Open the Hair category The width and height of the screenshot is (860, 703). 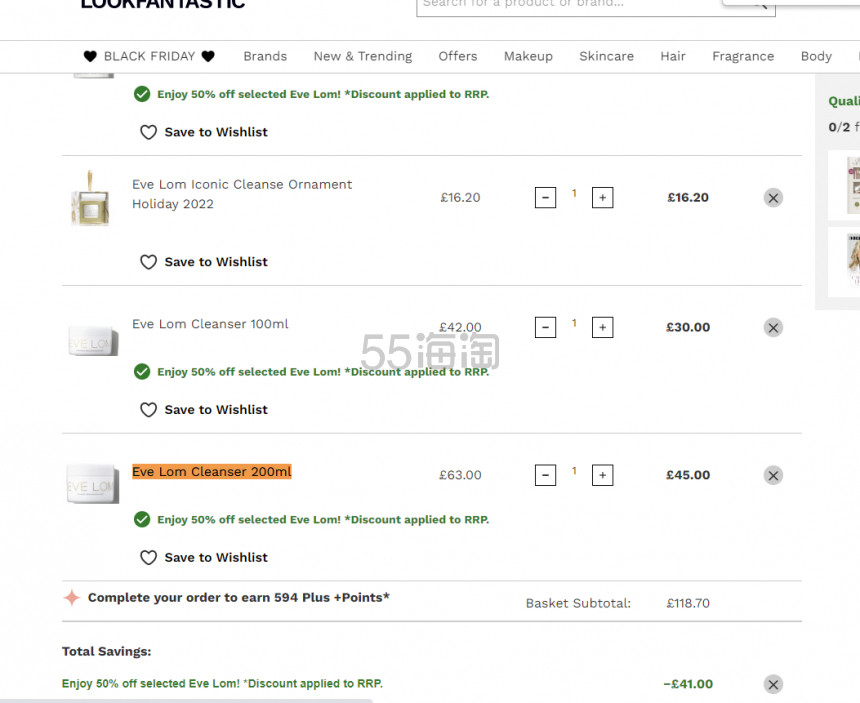[x=672, y=56]
